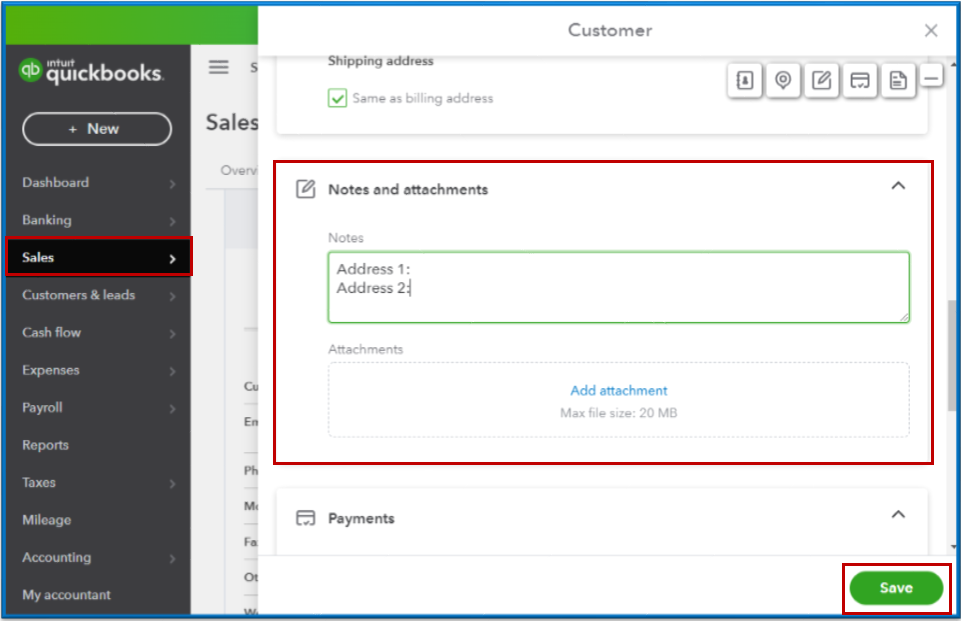Click the notes pencil shortcut icon
The width and height of the screenshot is (961, 621).
[x=821, y=81]
